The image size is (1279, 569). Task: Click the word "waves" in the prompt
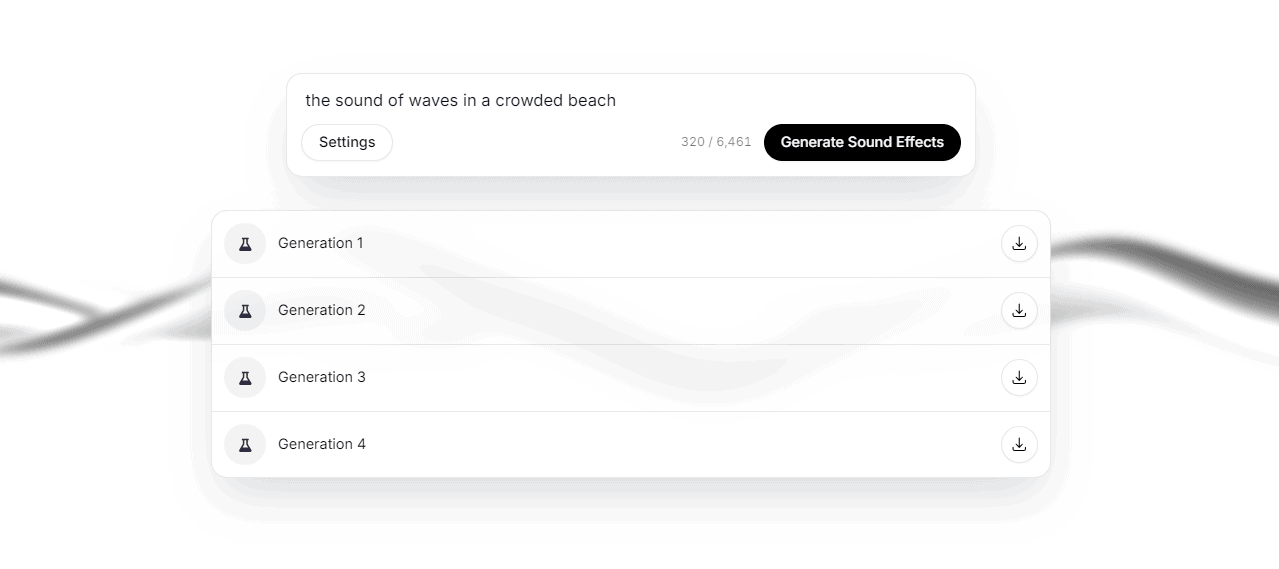(433, 100)
